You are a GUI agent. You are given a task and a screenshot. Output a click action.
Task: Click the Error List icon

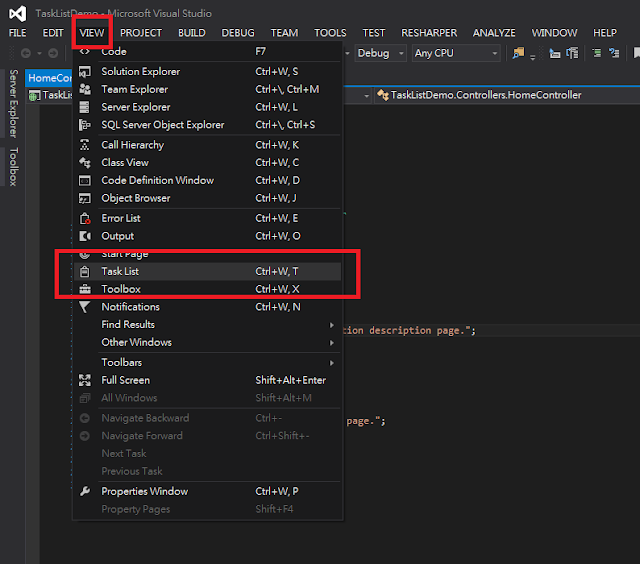[84, 218]
